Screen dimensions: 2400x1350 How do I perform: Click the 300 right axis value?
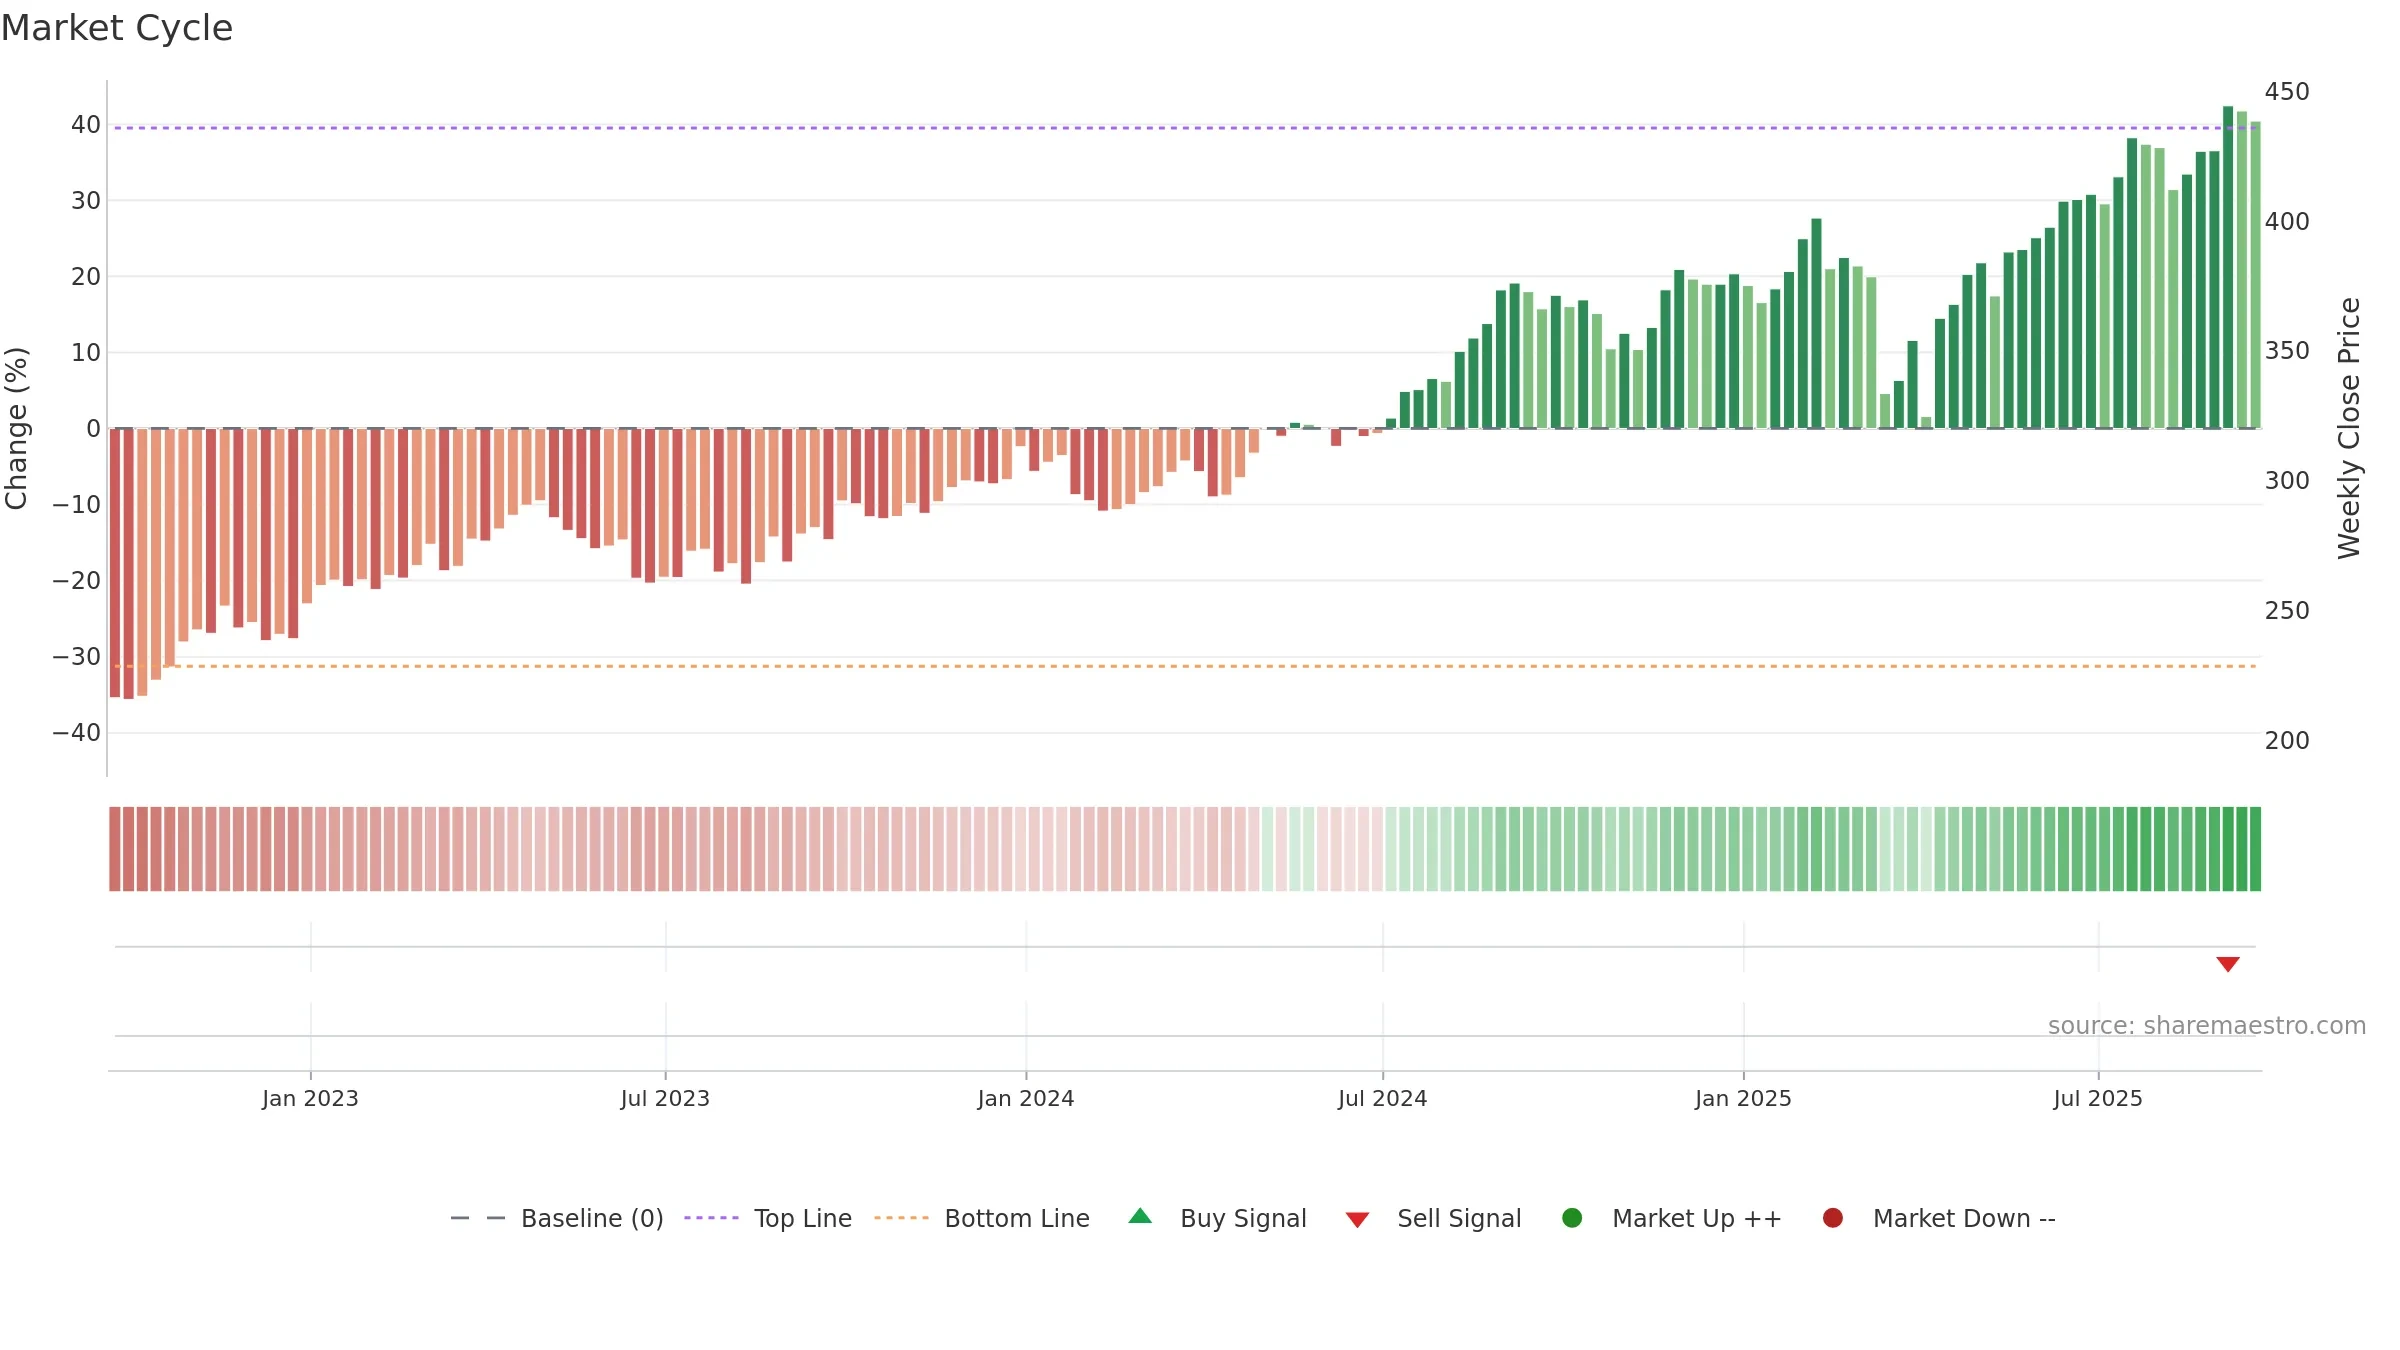click(x=2287, y=481)
